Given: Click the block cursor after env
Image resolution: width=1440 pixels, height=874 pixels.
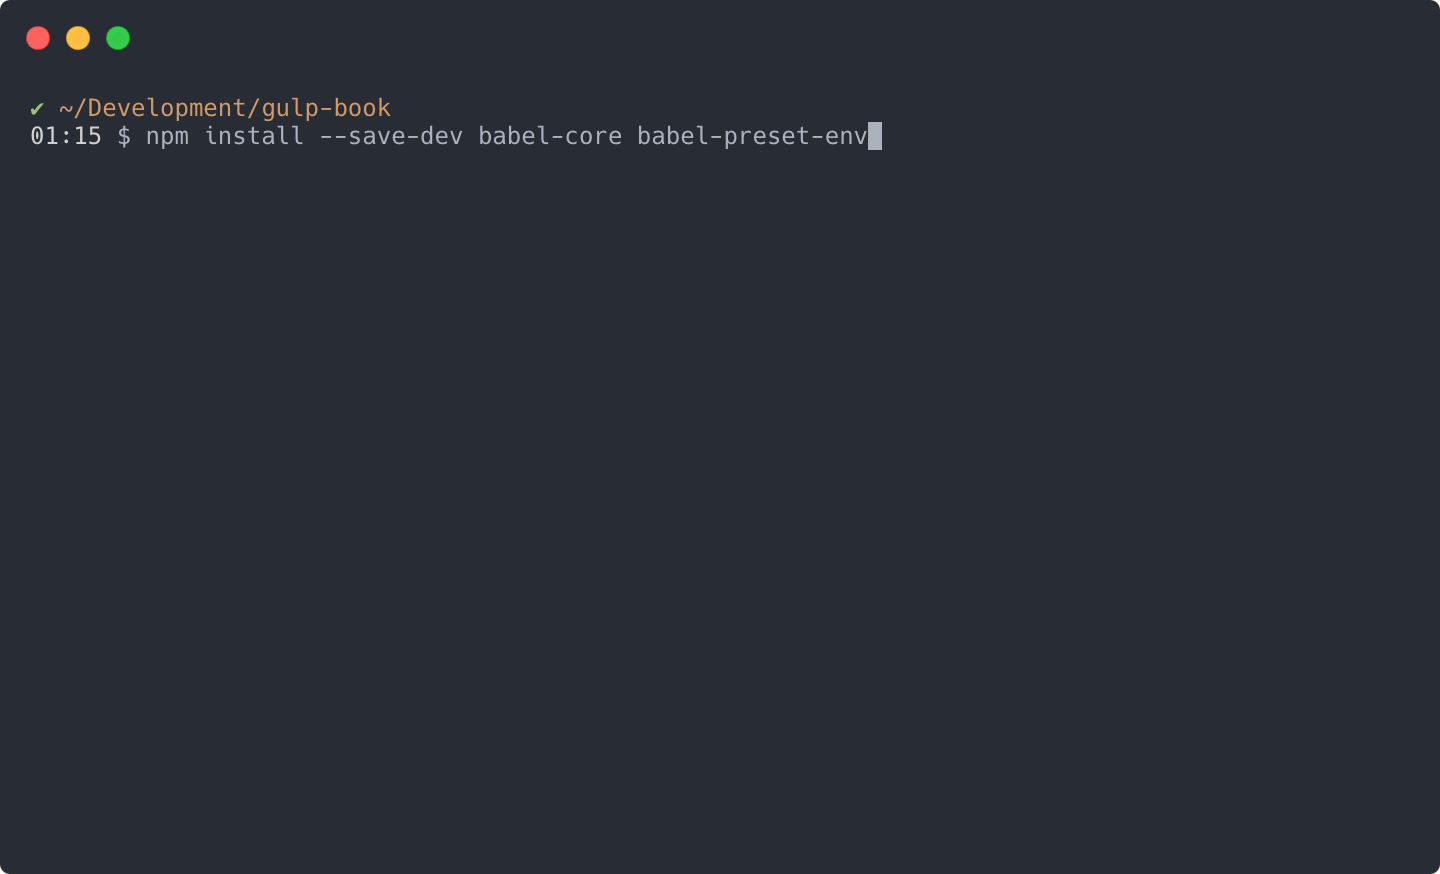Looking at the screenshot, I should [x=875, y=136].
